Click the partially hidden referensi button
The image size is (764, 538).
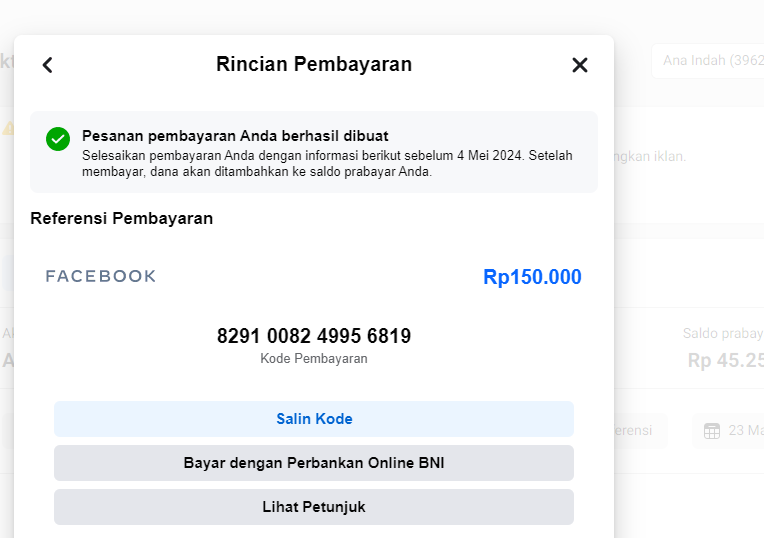[636, 430]
